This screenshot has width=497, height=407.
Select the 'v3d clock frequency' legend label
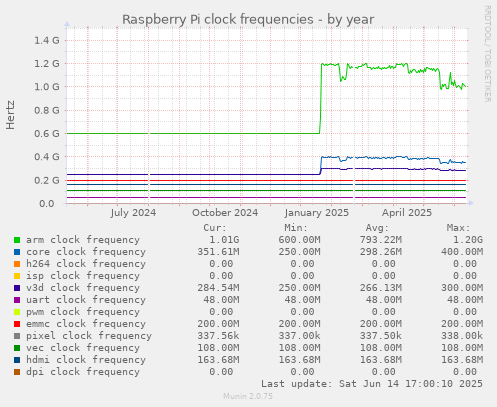(x=83, y=288)
